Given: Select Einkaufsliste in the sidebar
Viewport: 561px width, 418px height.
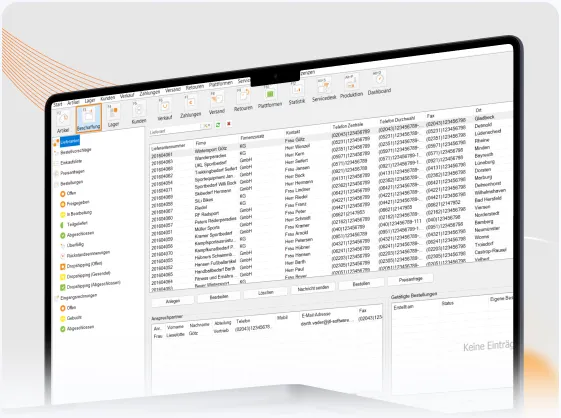Looking at the screenshot, I should tap(71, 162).
